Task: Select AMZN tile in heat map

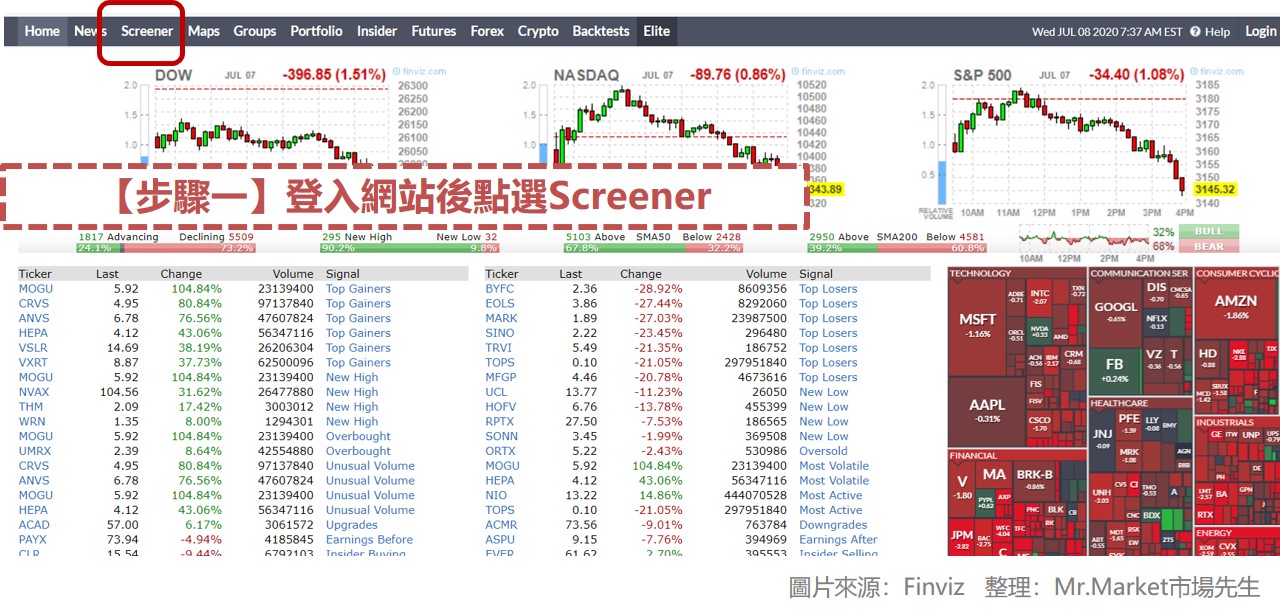Action: pyautogui.click(x=1236, y=307)
